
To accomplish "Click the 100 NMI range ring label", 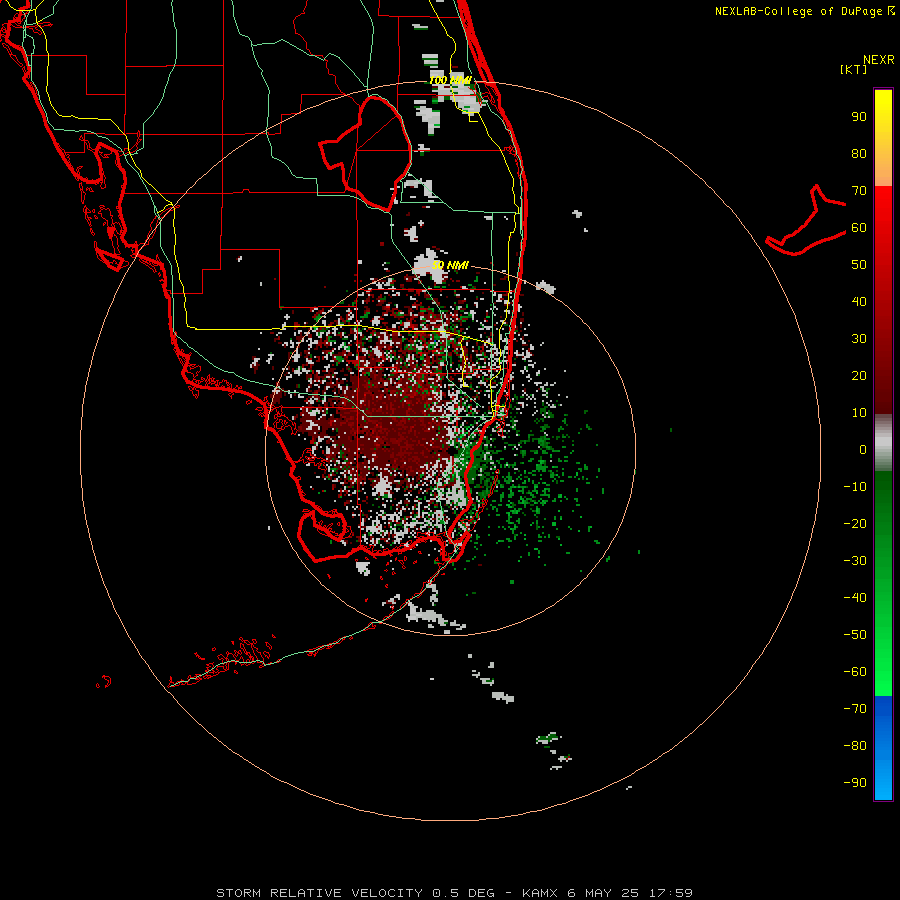I will [451, 80].
